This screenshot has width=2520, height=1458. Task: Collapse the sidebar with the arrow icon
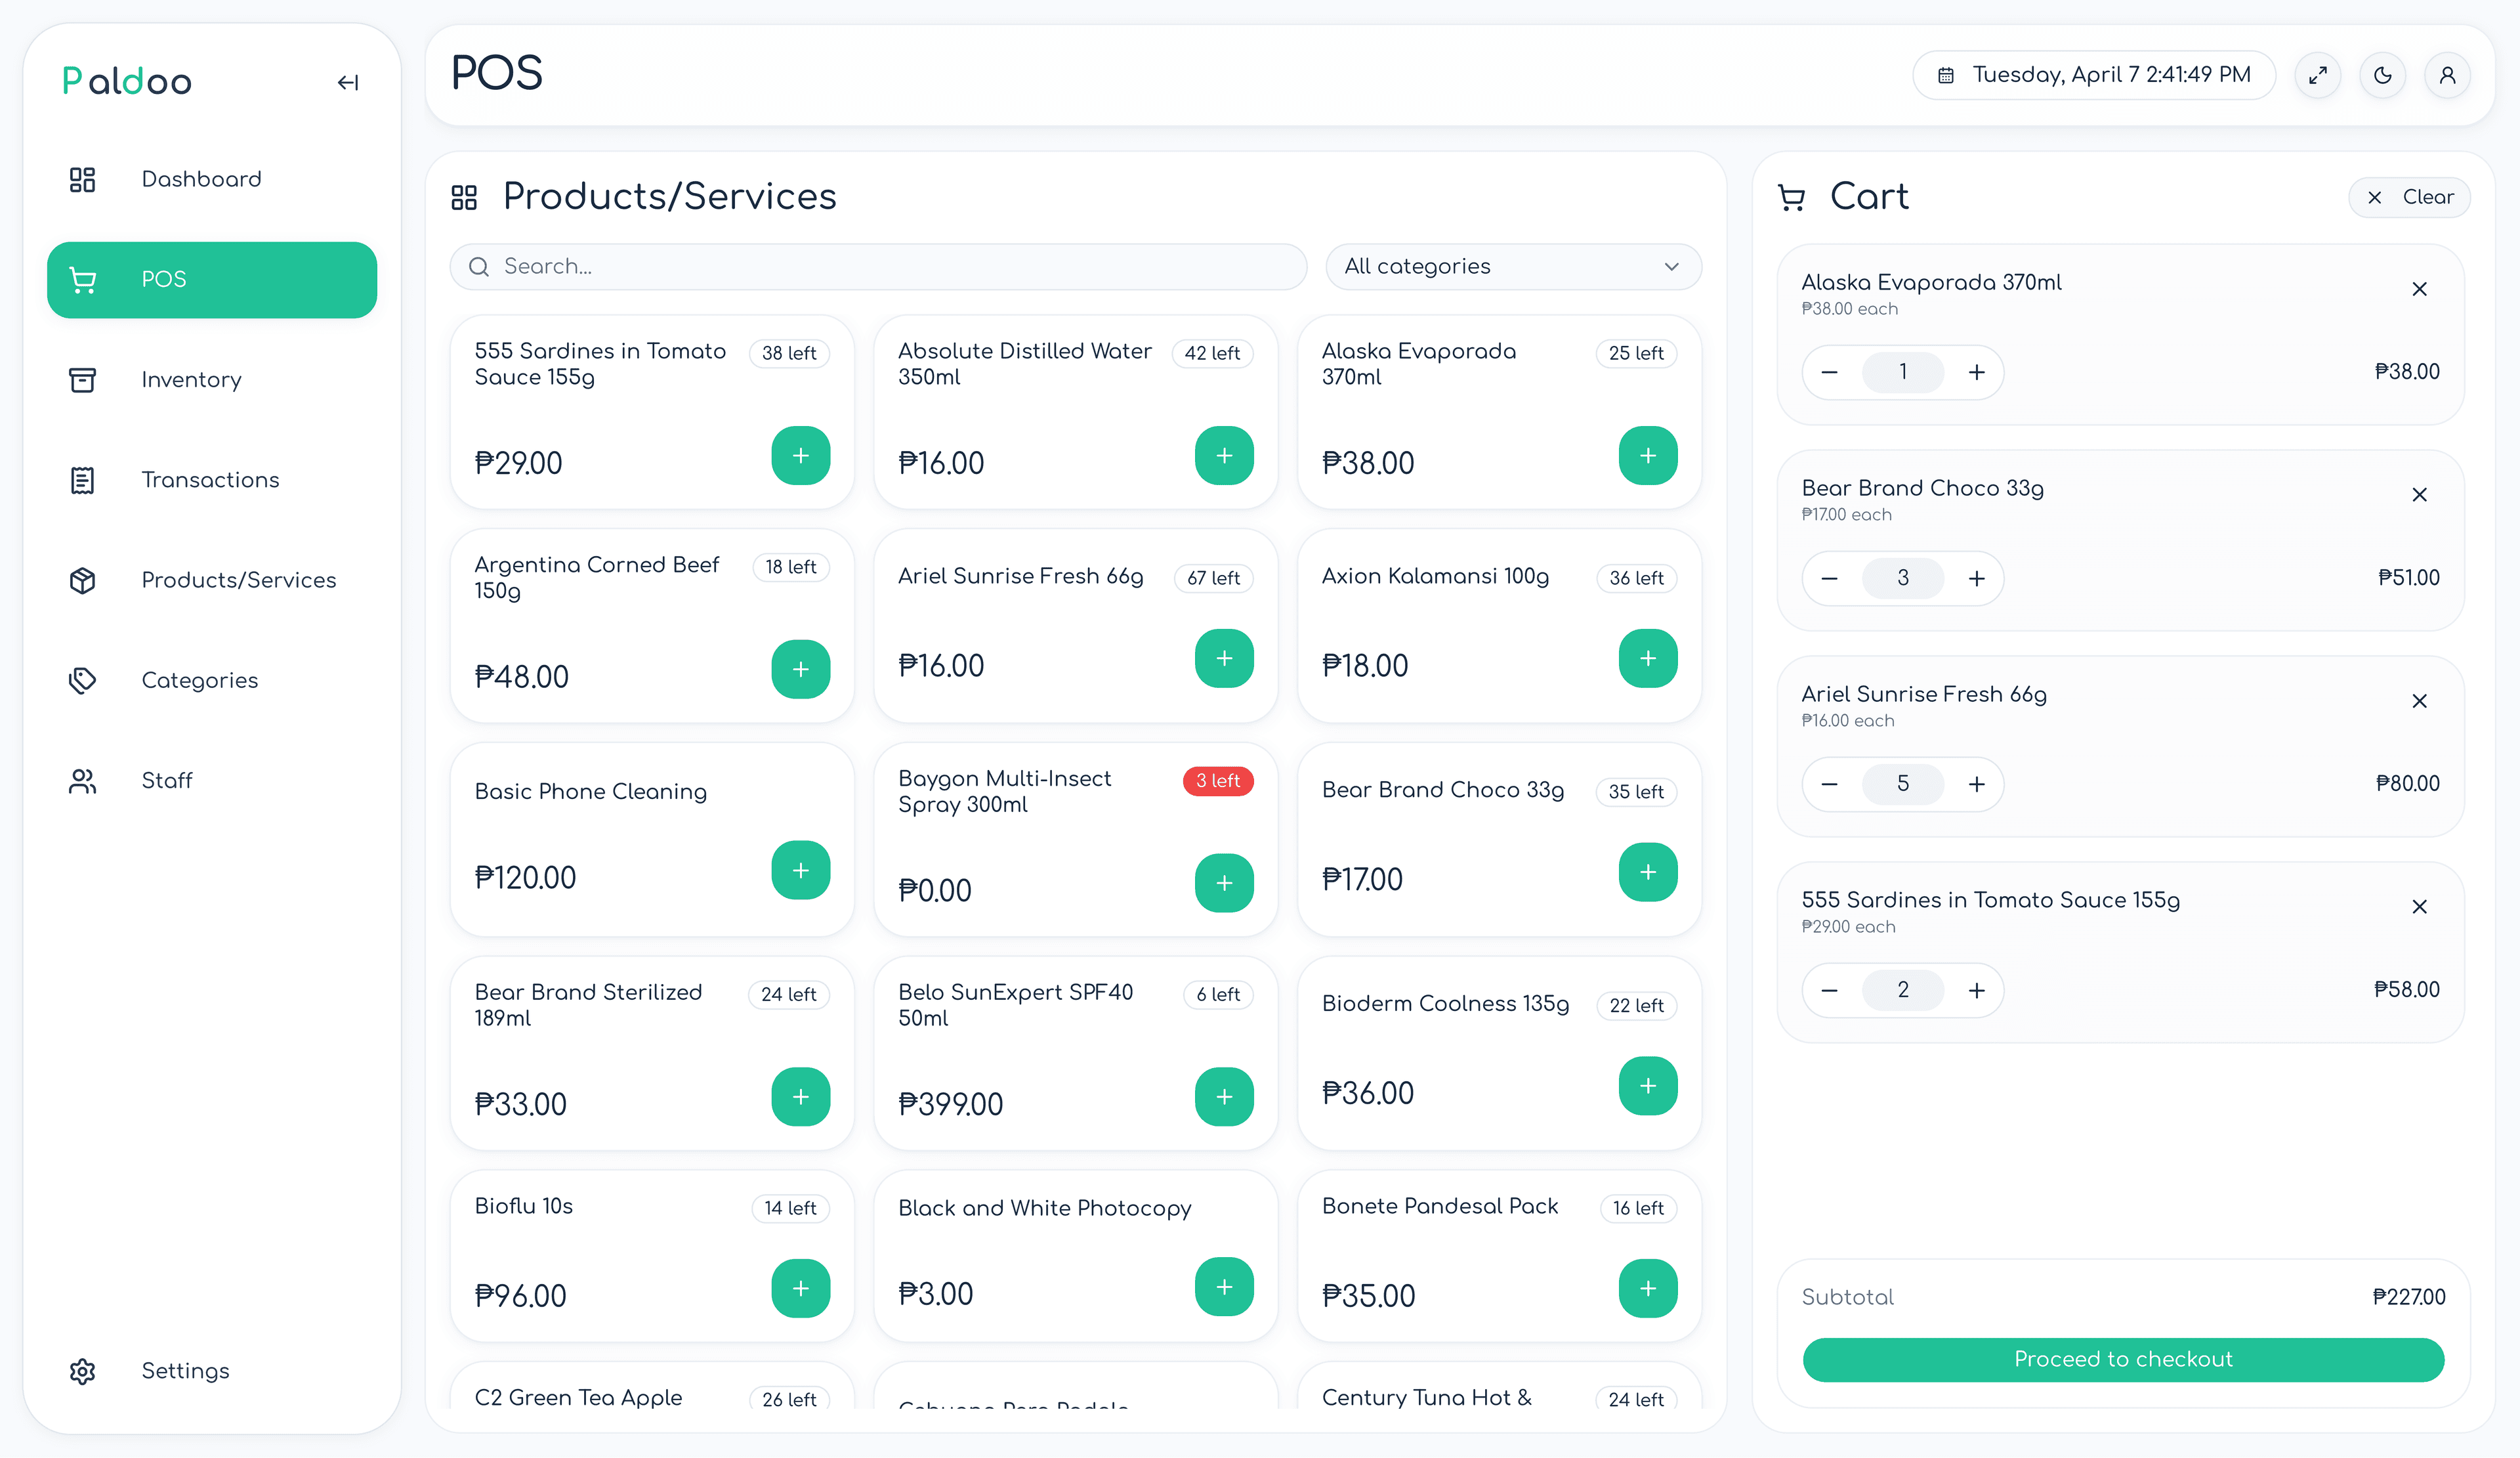point(347,82)
